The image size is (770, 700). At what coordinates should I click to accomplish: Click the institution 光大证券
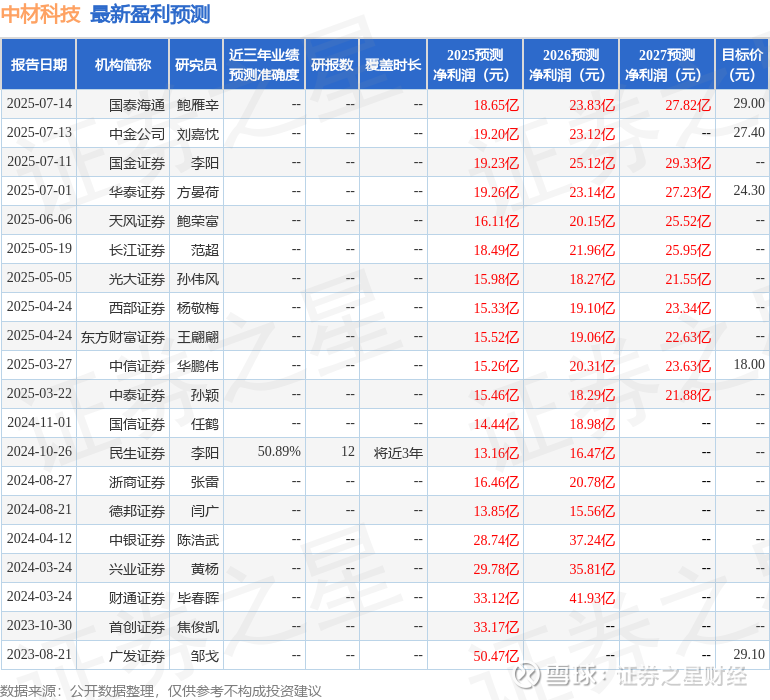click(137, 279)
